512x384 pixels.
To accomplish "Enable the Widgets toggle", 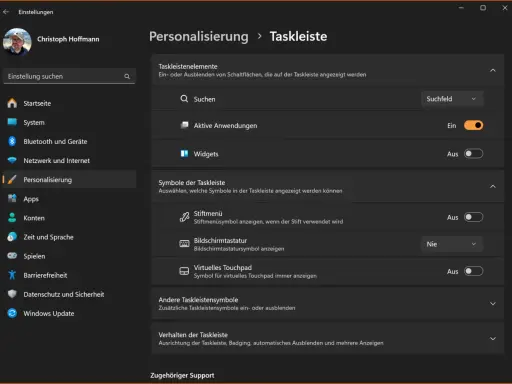I will pyautogui.click(x=473, y=154).
